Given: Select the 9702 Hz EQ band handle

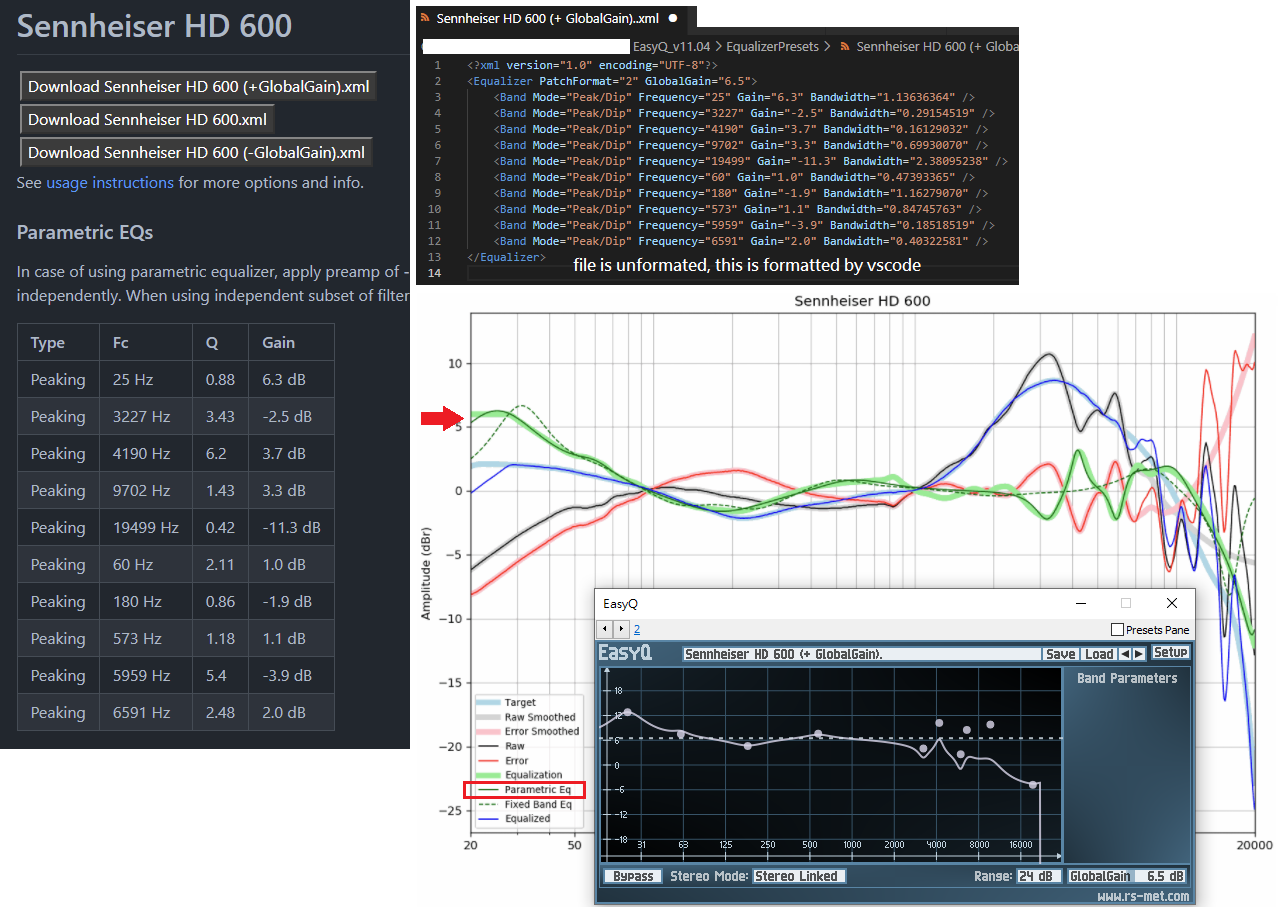Looking at the screenshot, I should (990, 724).
